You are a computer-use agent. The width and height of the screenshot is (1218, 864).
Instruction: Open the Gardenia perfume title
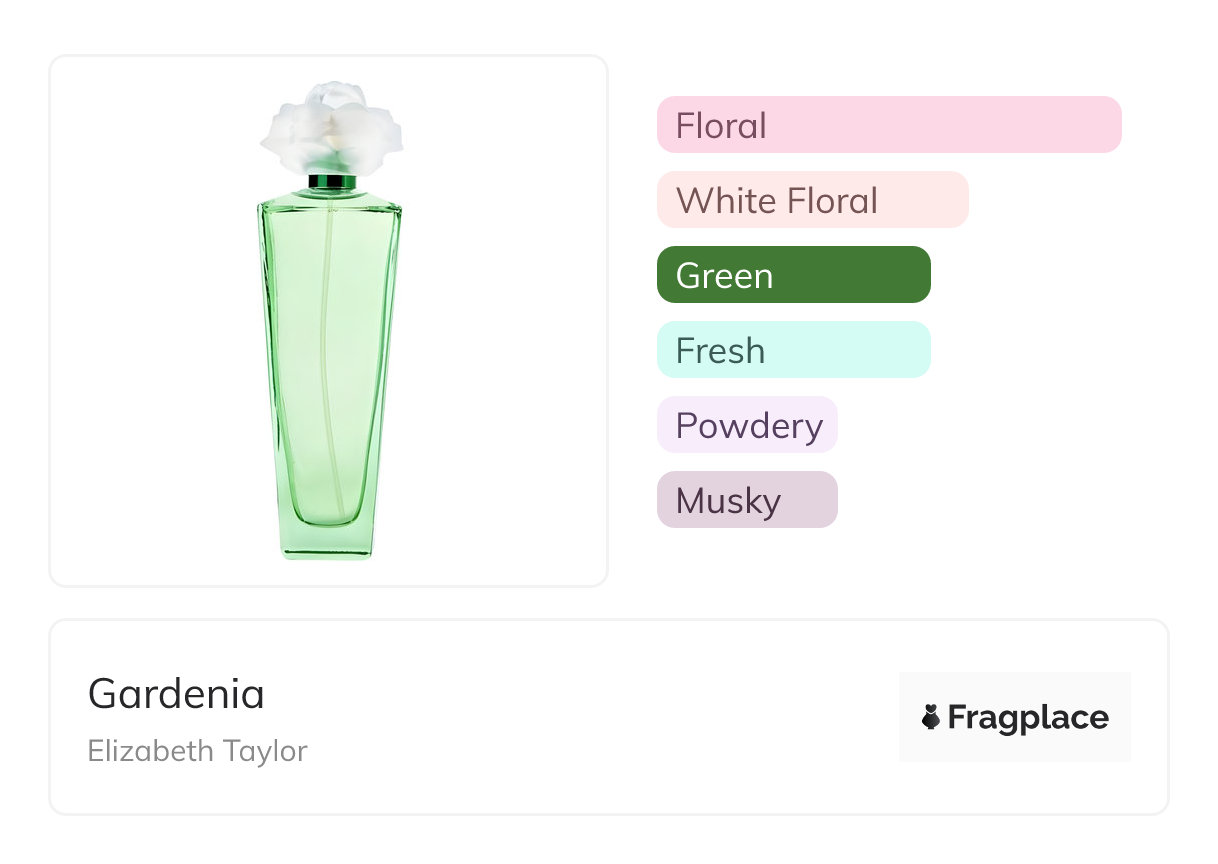[x=176, y=694]
